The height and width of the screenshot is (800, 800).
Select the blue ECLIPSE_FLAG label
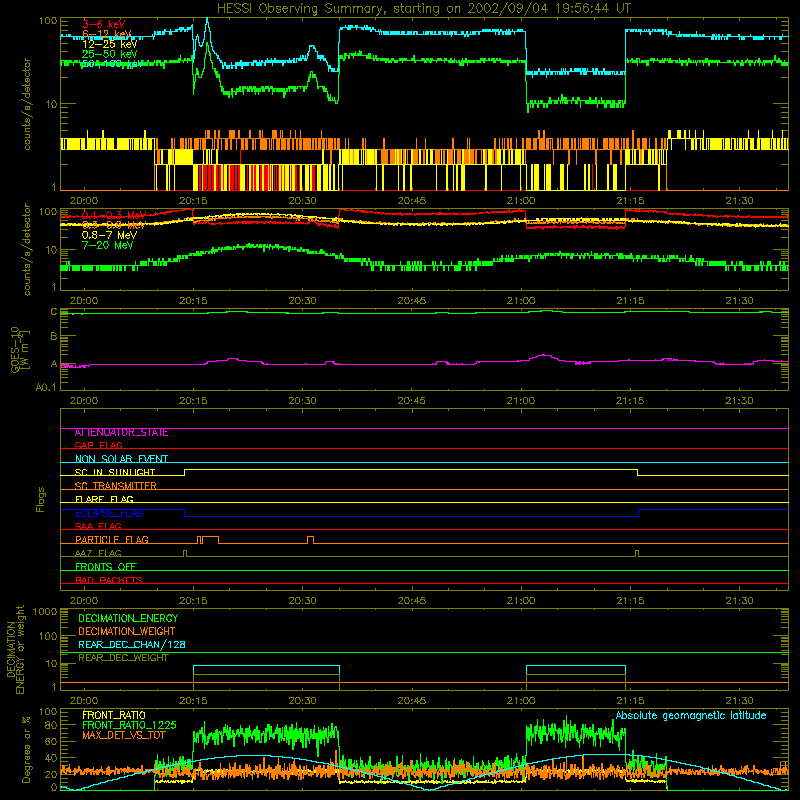coord(109,513)
